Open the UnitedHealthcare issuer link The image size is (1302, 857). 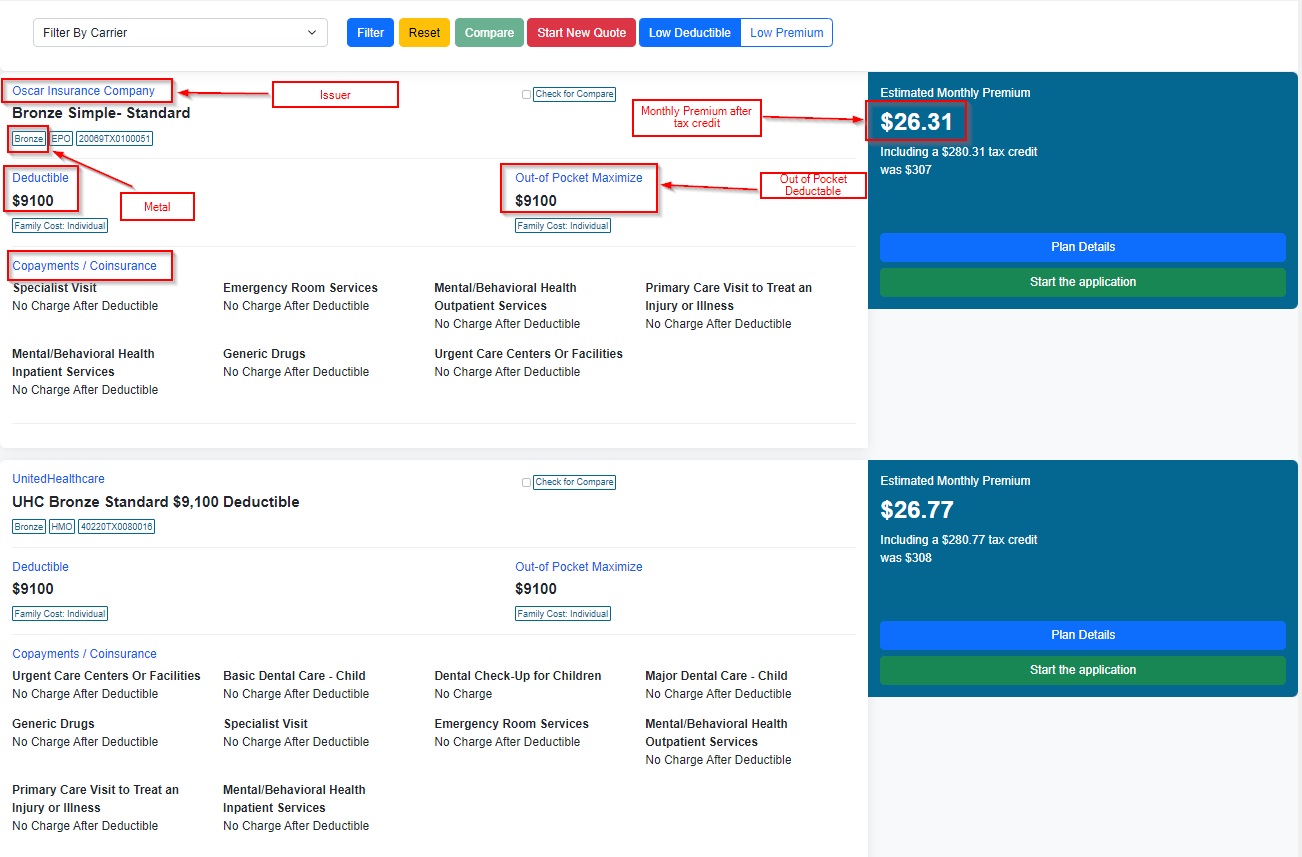[58, 479]
